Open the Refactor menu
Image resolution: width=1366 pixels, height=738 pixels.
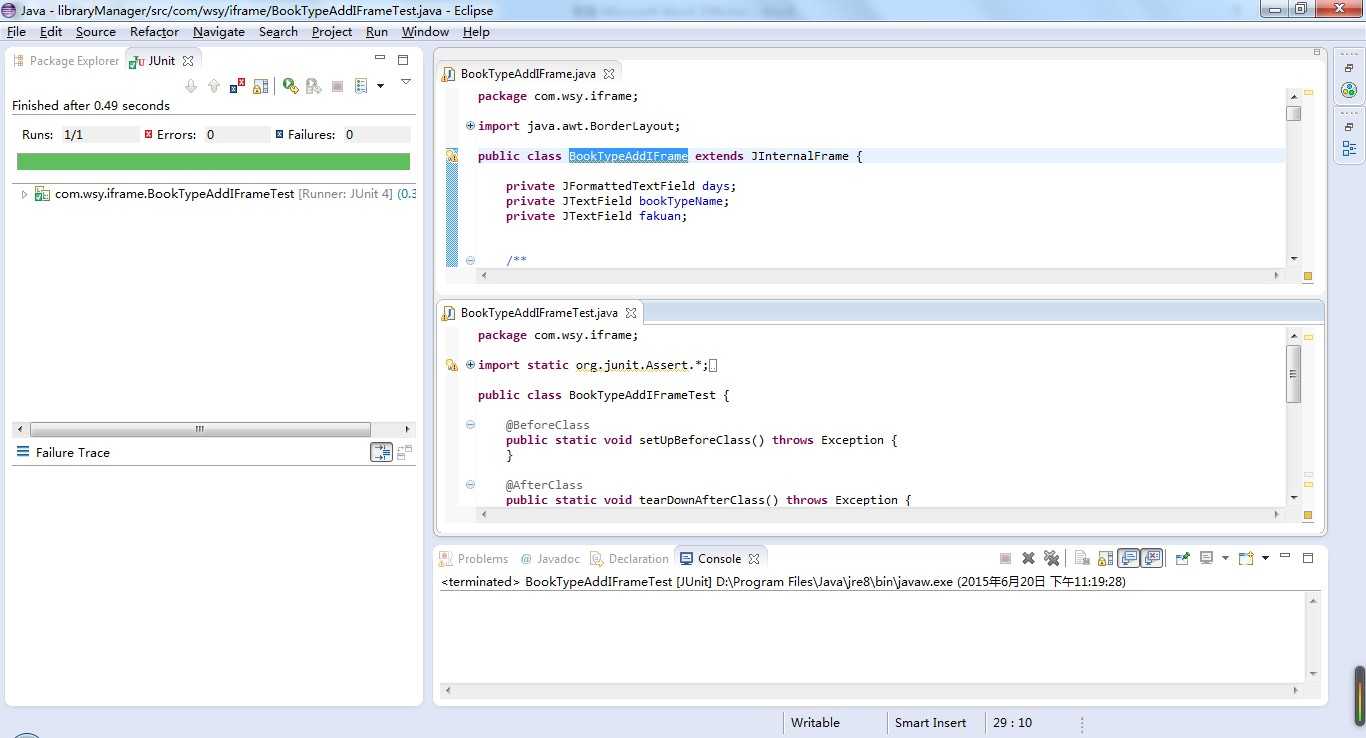(x=154, y=32)
